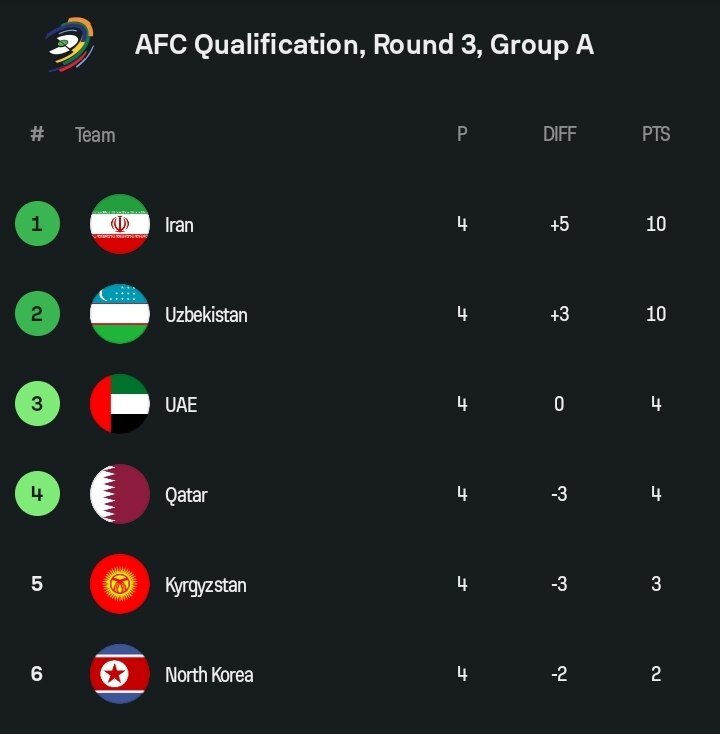Click the AFC Qualification tournament logo

coord(70,45)
